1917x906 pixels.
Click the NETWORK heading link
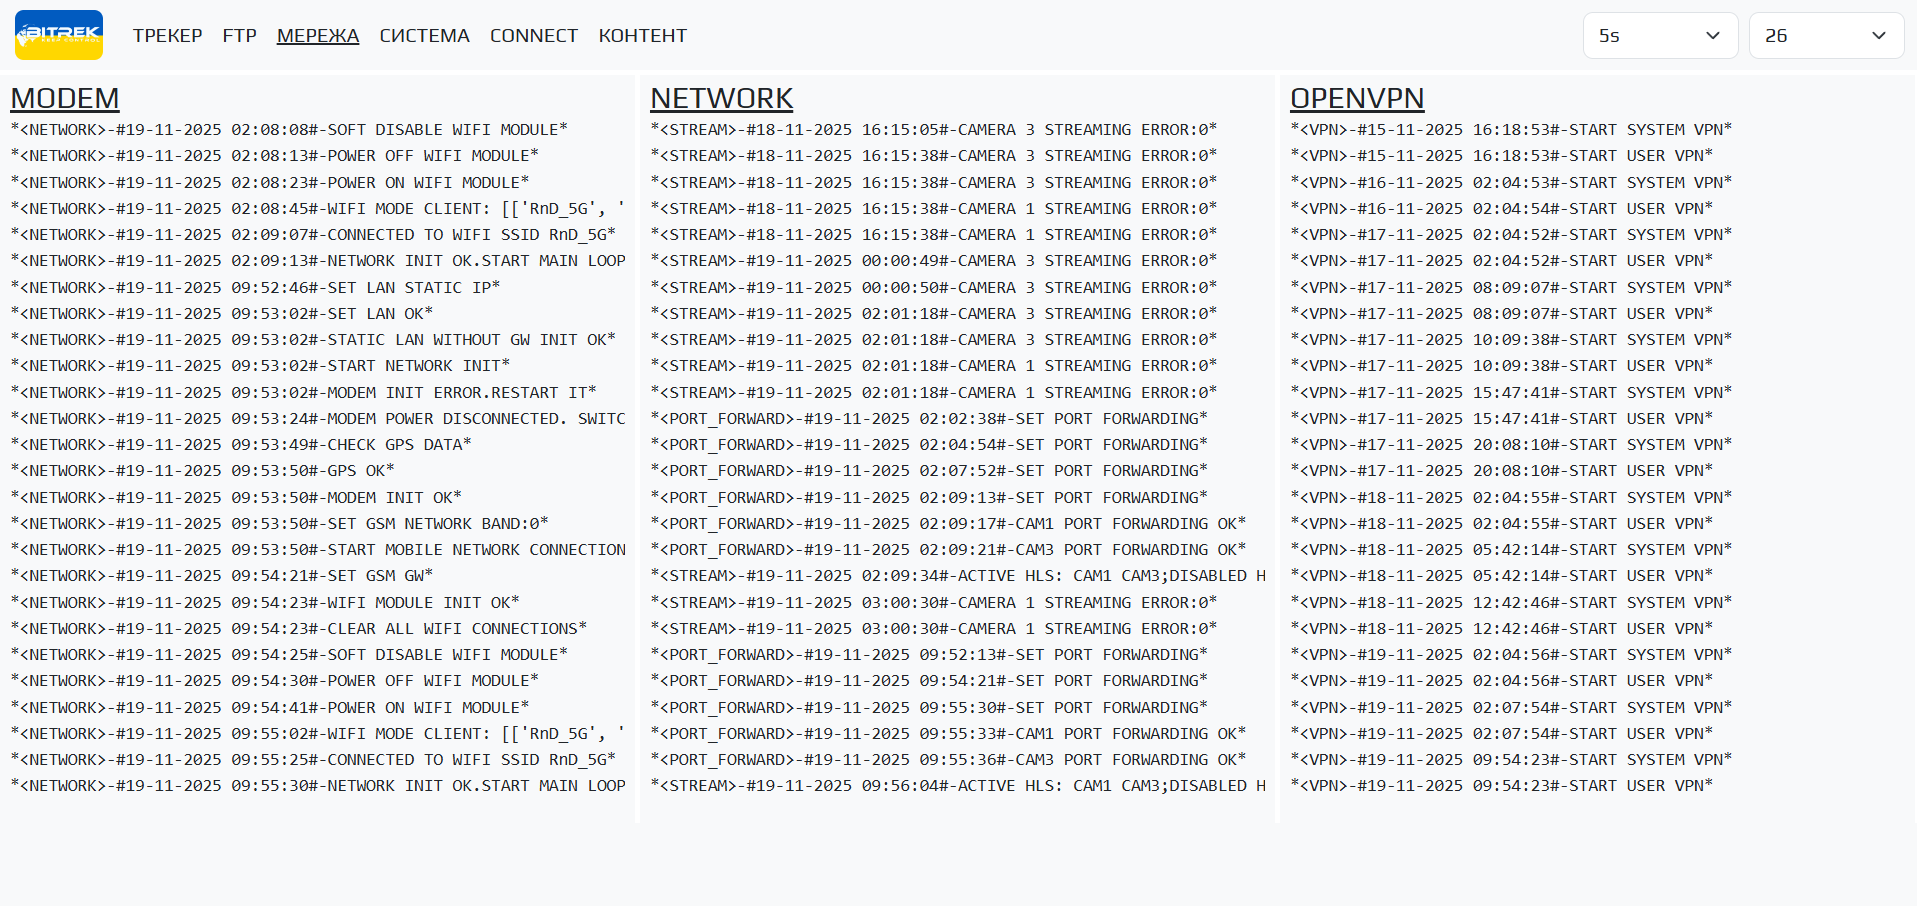(x=721, y=98)
